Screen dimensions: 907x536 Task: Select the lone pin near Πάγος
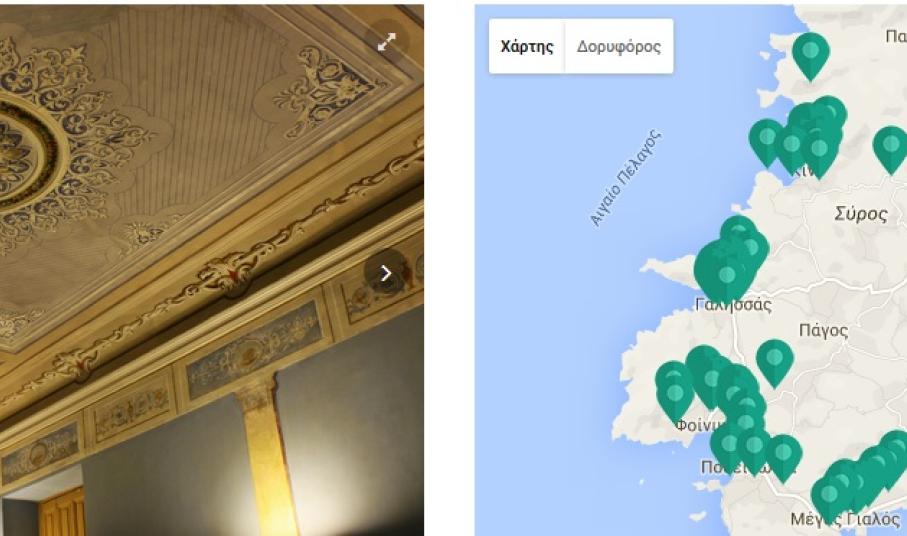(775, 363)
